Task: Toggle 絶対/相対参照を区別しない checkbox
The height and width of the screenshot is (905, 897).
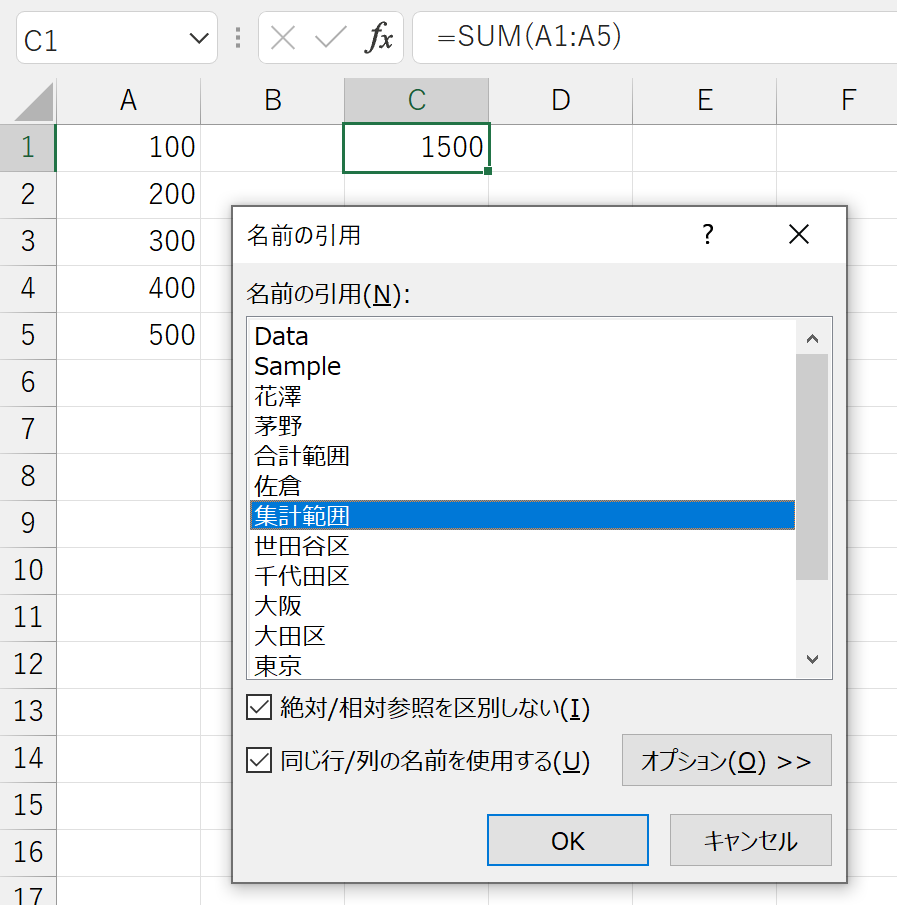Action: (x=259, y=708)
